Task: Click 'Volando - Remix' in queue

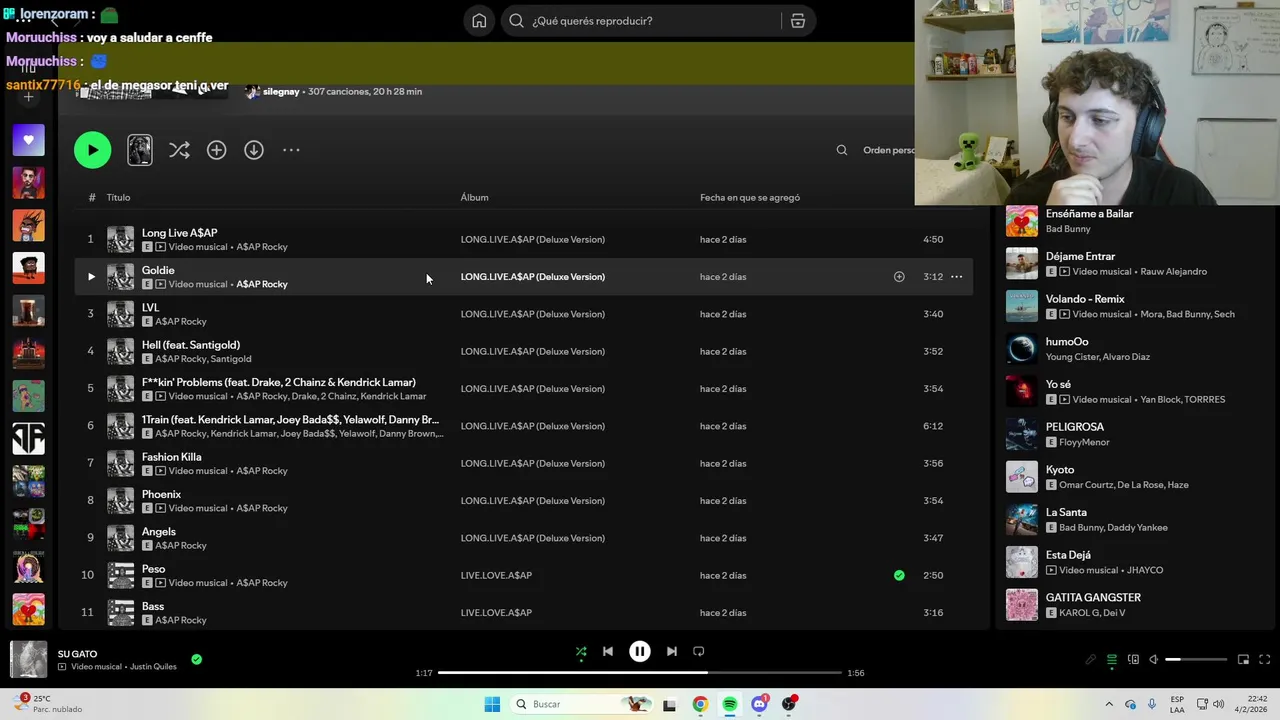Action: pos(1085,299)
